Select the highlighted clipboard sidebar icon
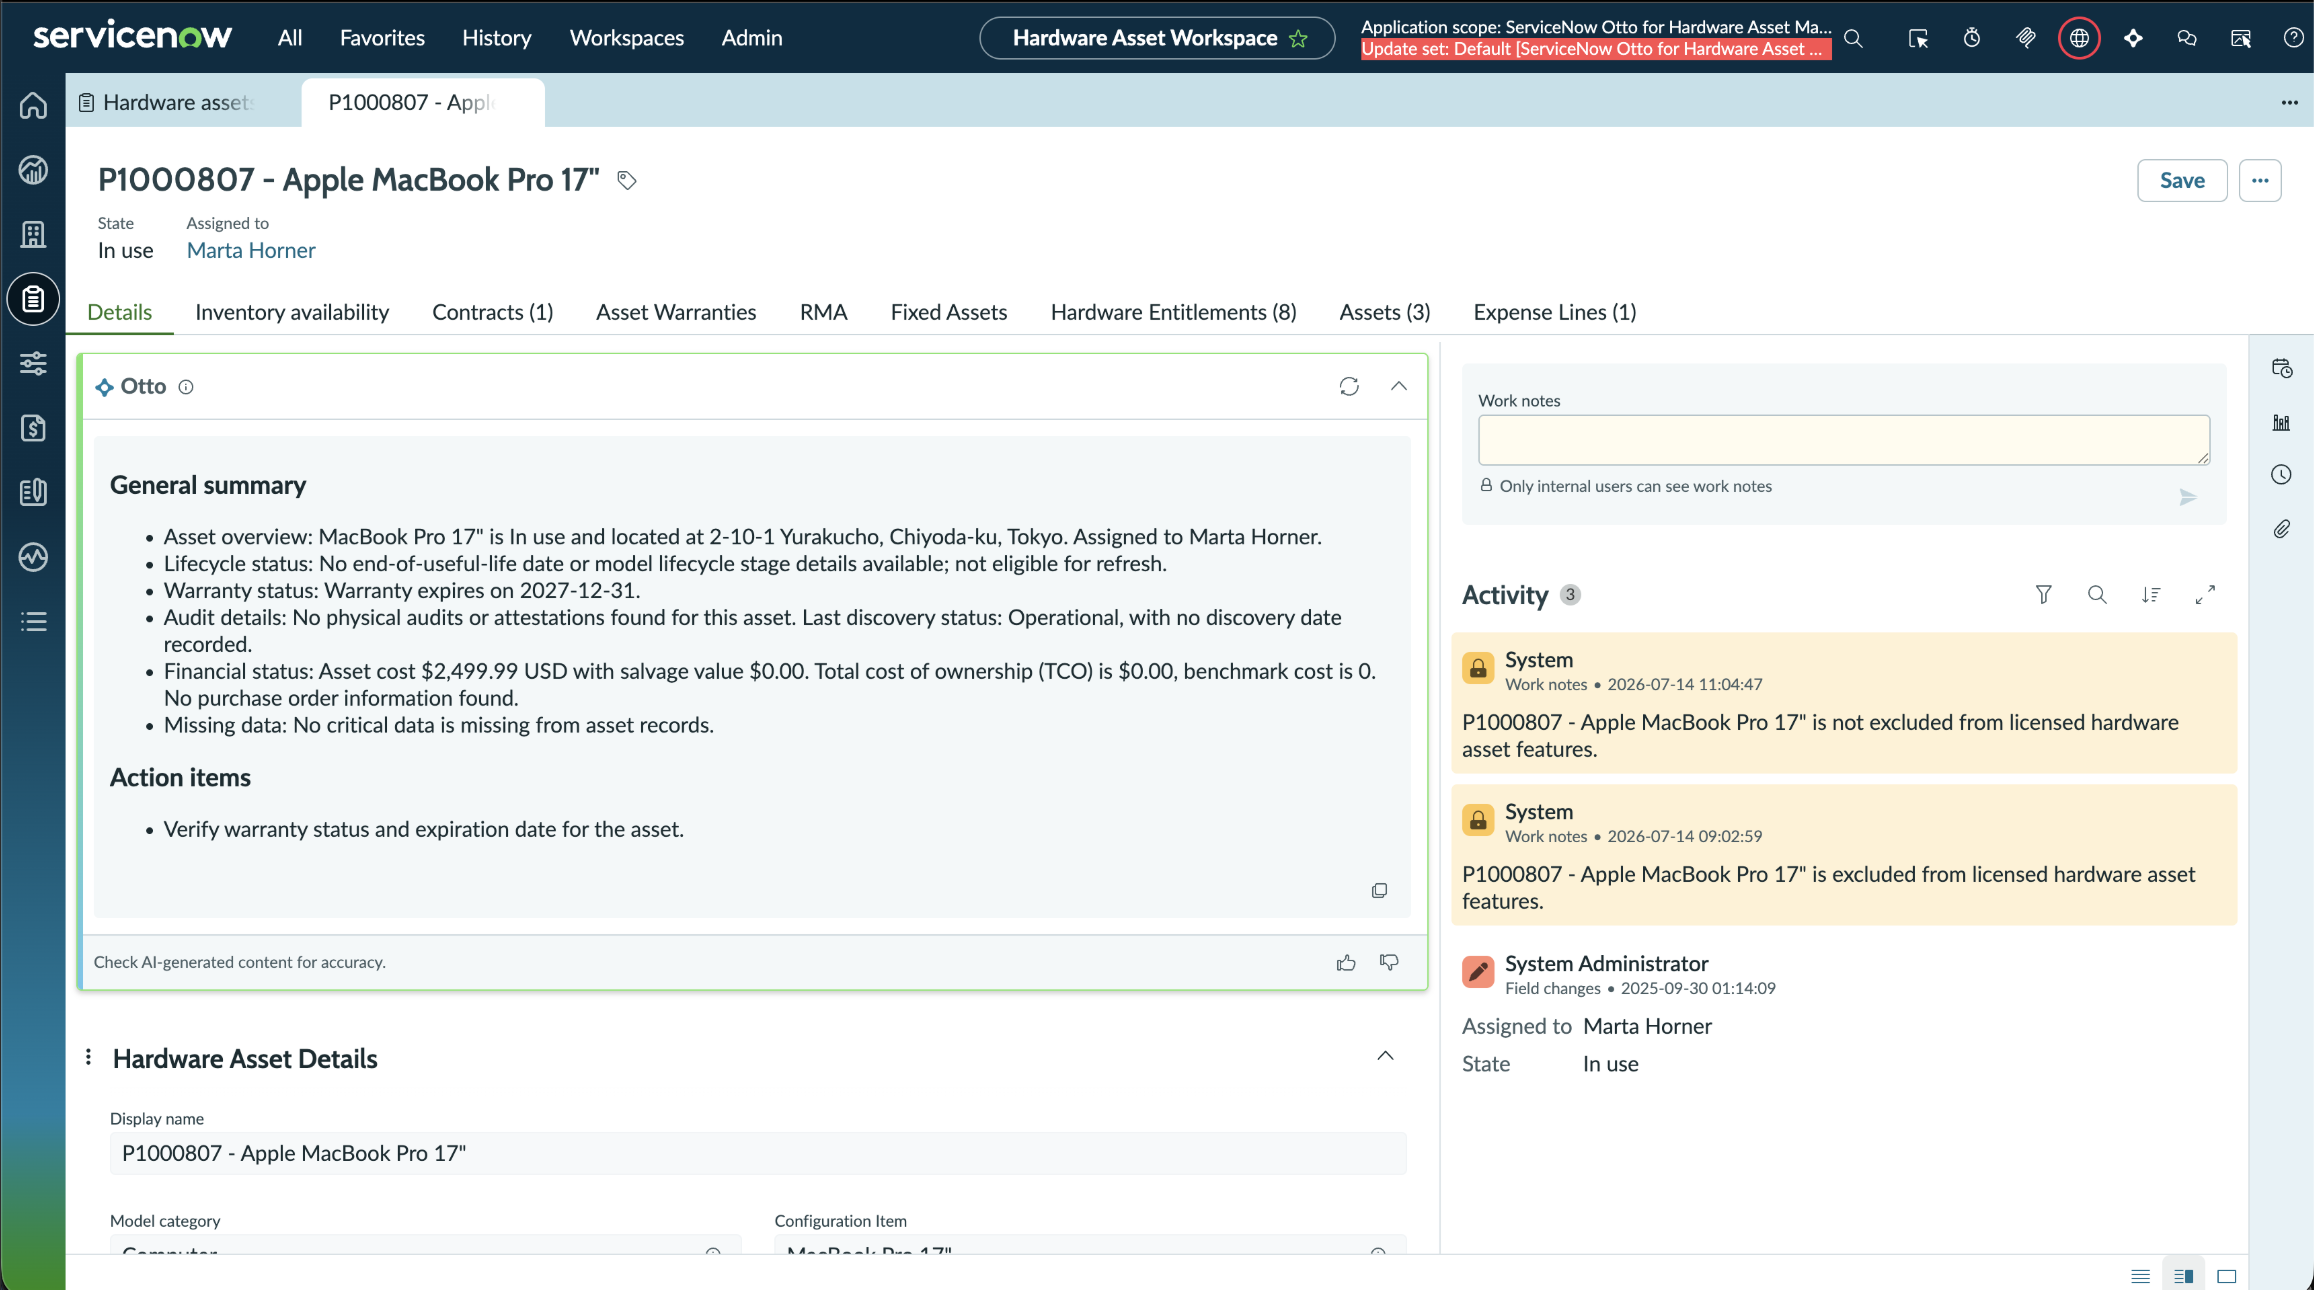This screenshot has height=1290, width=2314. point(33,299)
